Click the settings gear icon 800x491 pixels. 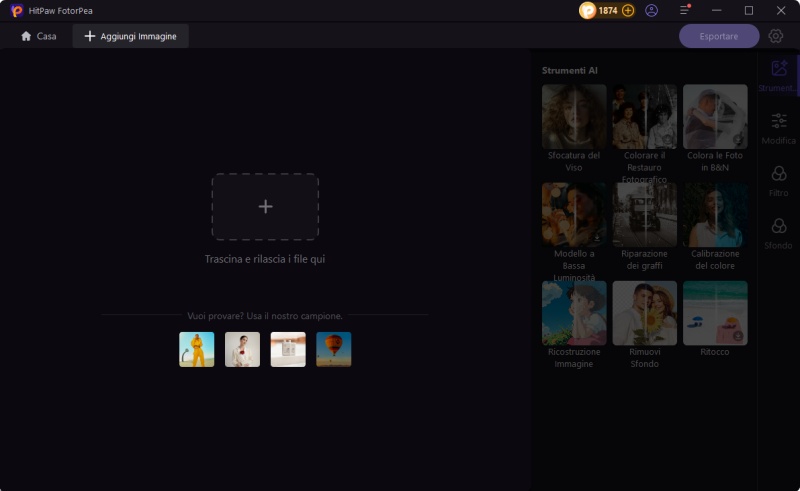(x=776, y=36)
